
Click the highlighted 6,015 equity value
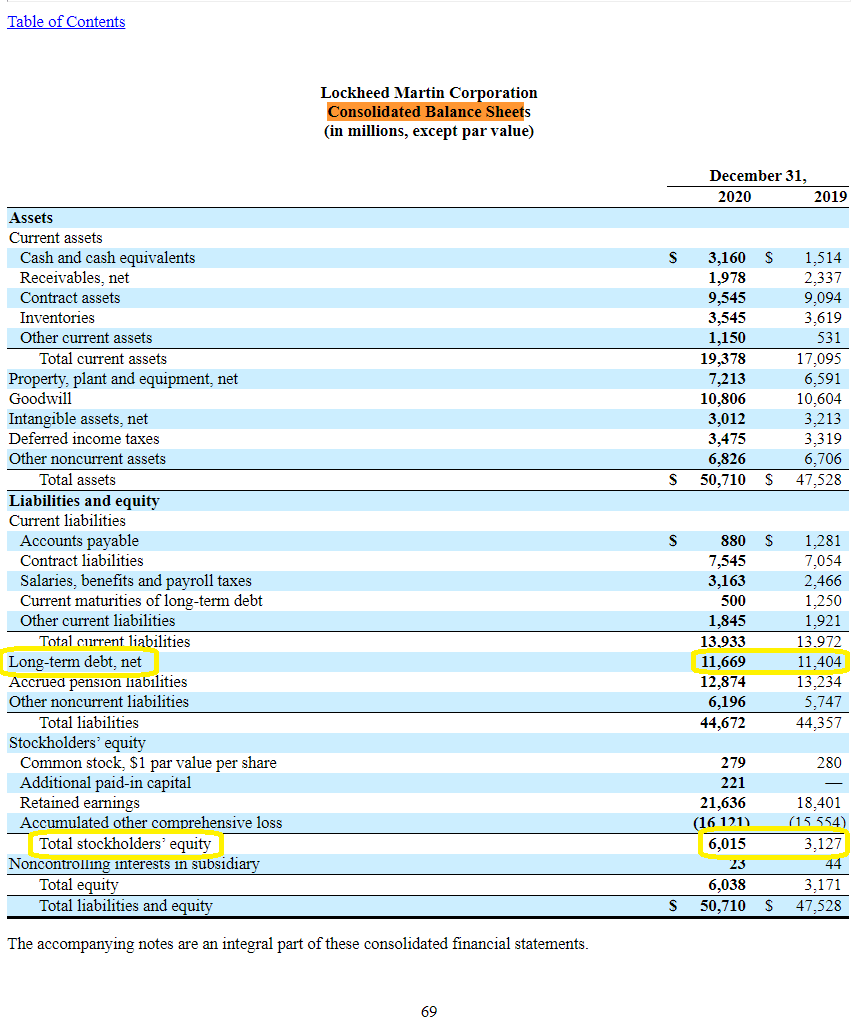coord(727,843)
